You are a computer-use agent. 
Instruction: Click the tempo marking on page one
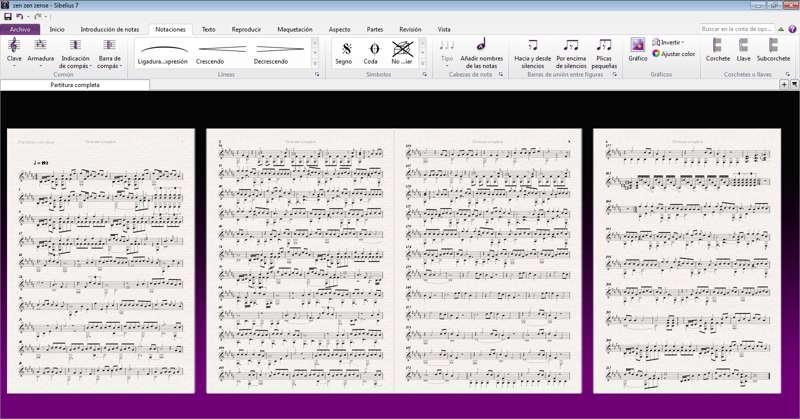pos(40,163)
